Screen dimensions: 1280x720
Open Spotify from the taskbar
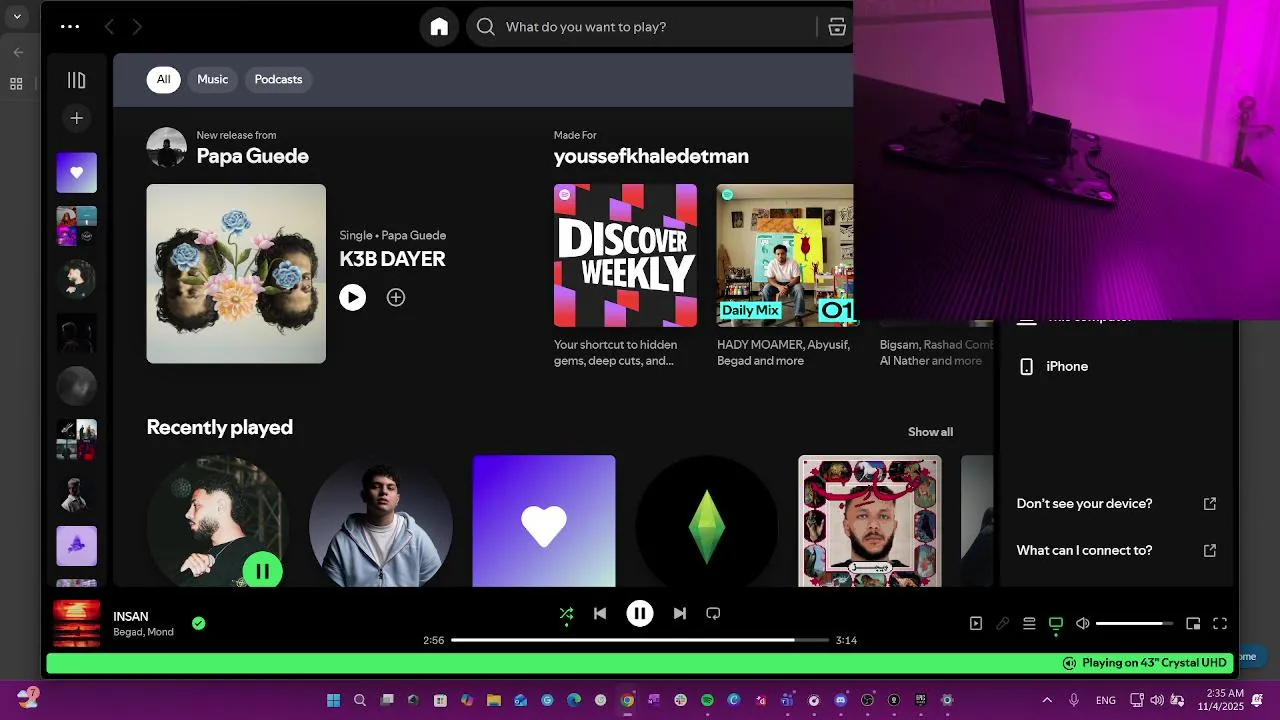(x=707, y=700)
